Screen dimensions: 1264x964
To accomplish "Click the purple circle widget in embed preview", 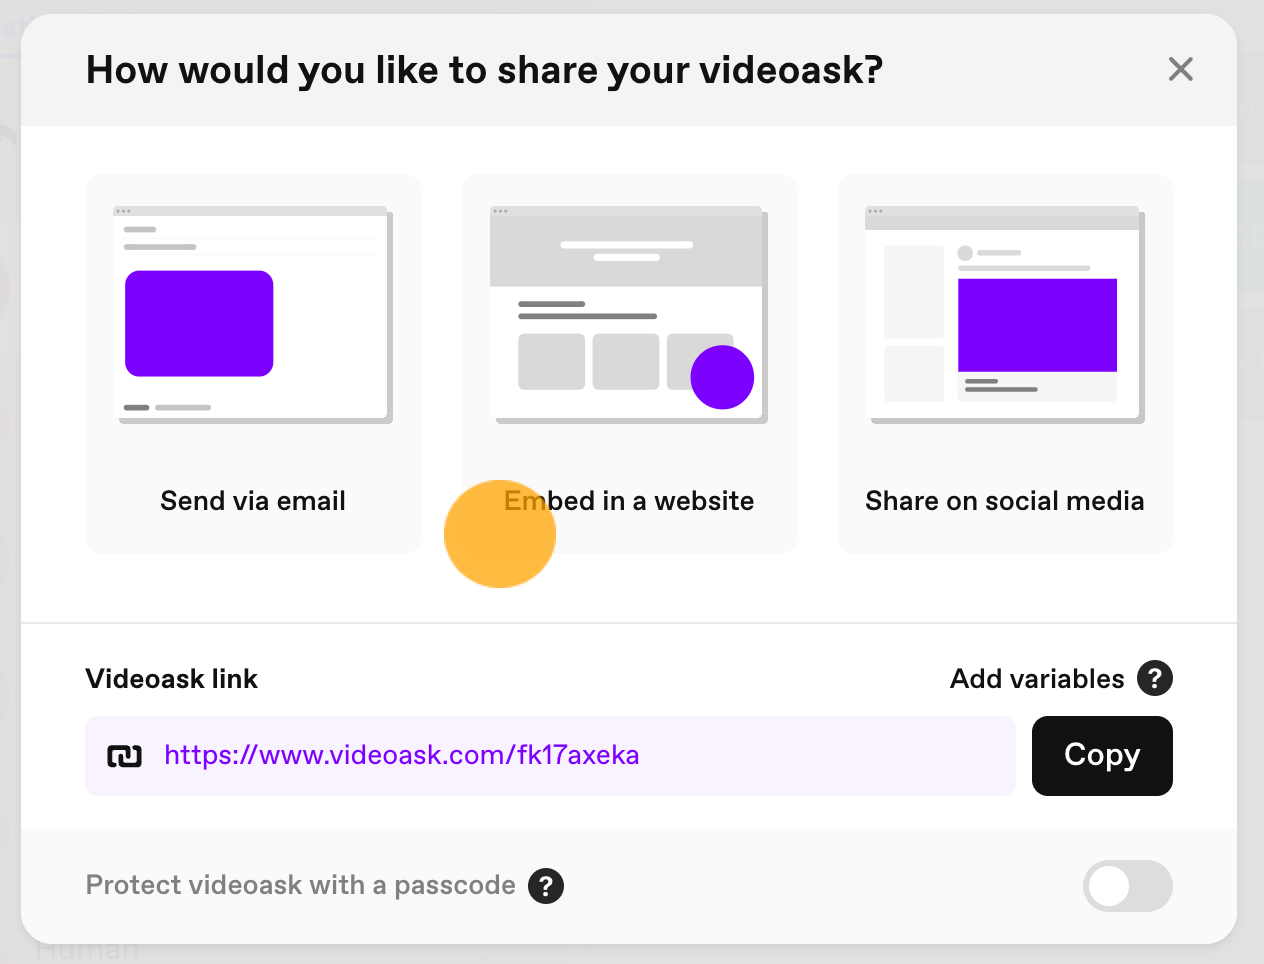I will 722,377.
